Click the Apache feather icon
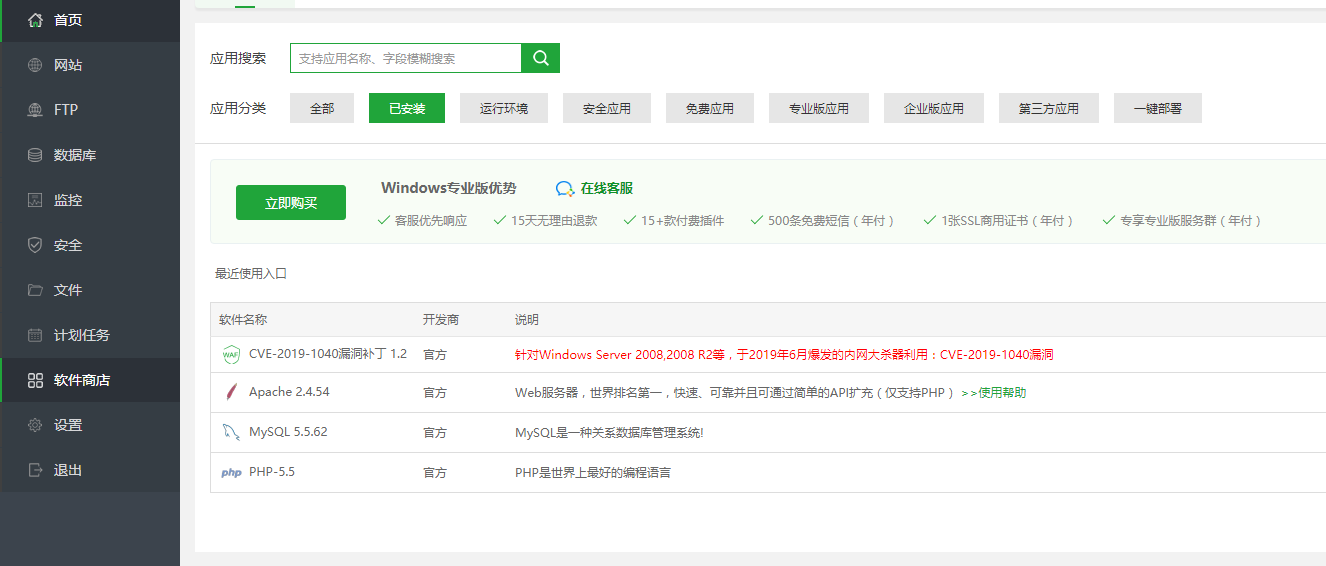The image size is (1326, 566). click(x=231, y=392)
